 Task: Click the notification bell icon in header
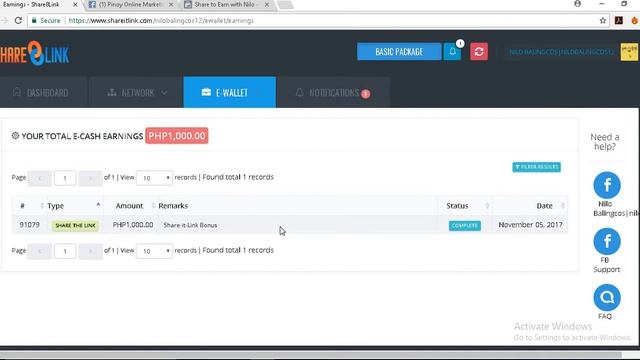tap(452, 52)
